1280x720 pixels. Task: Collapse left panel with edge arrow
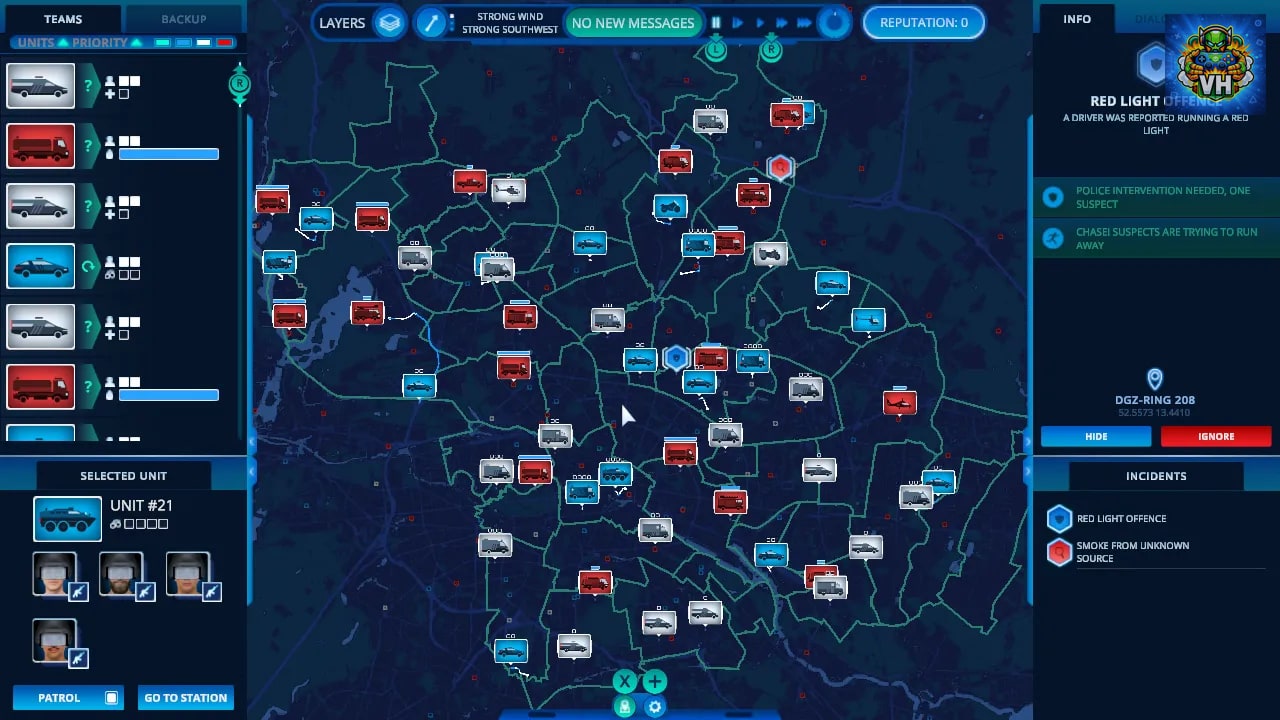[252, 441]
